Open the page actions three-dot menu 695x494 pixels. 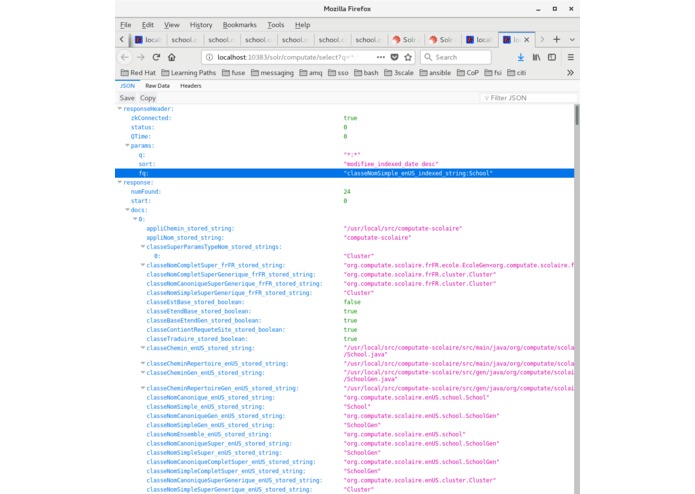380,57
